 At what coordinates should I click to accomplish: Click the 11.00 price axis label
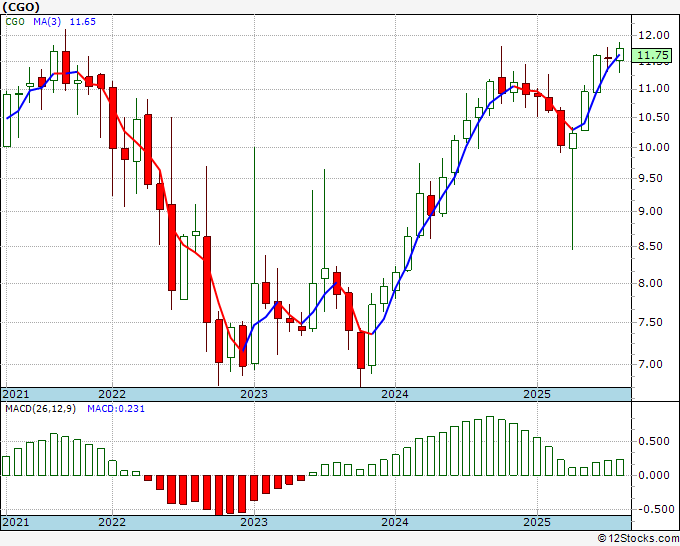pos(654,89)
